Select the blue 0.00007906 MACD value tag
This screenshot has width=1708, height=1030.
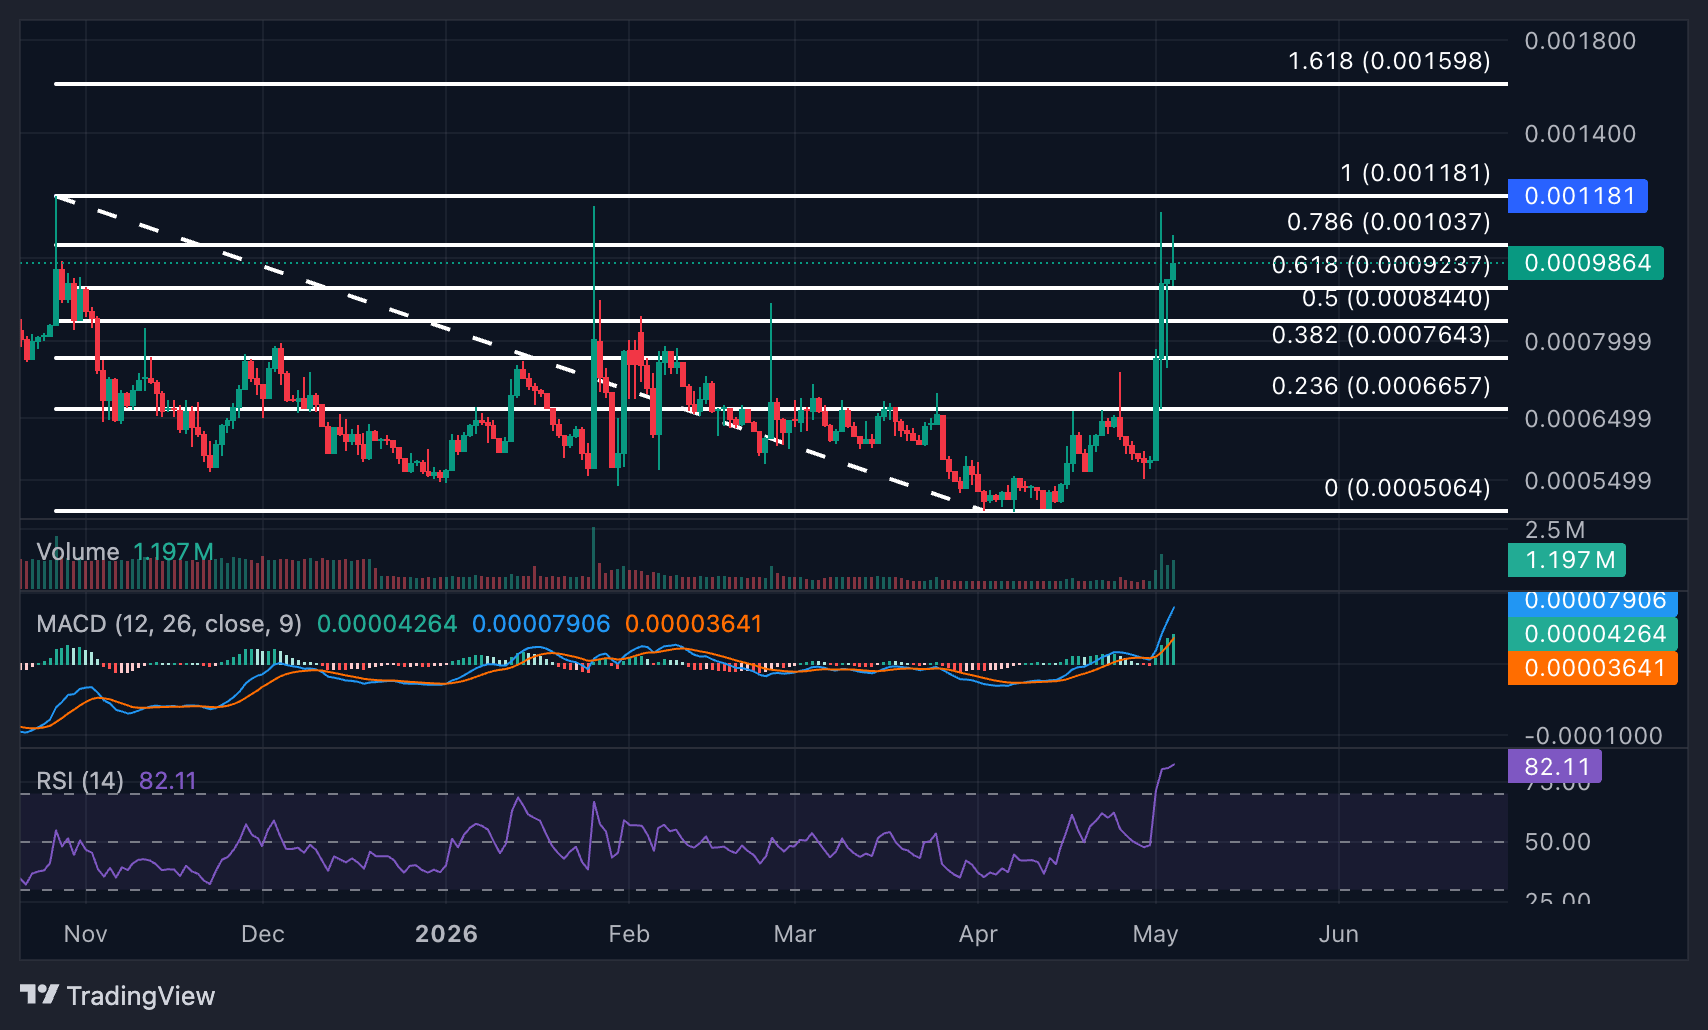tap(1593, 601)
